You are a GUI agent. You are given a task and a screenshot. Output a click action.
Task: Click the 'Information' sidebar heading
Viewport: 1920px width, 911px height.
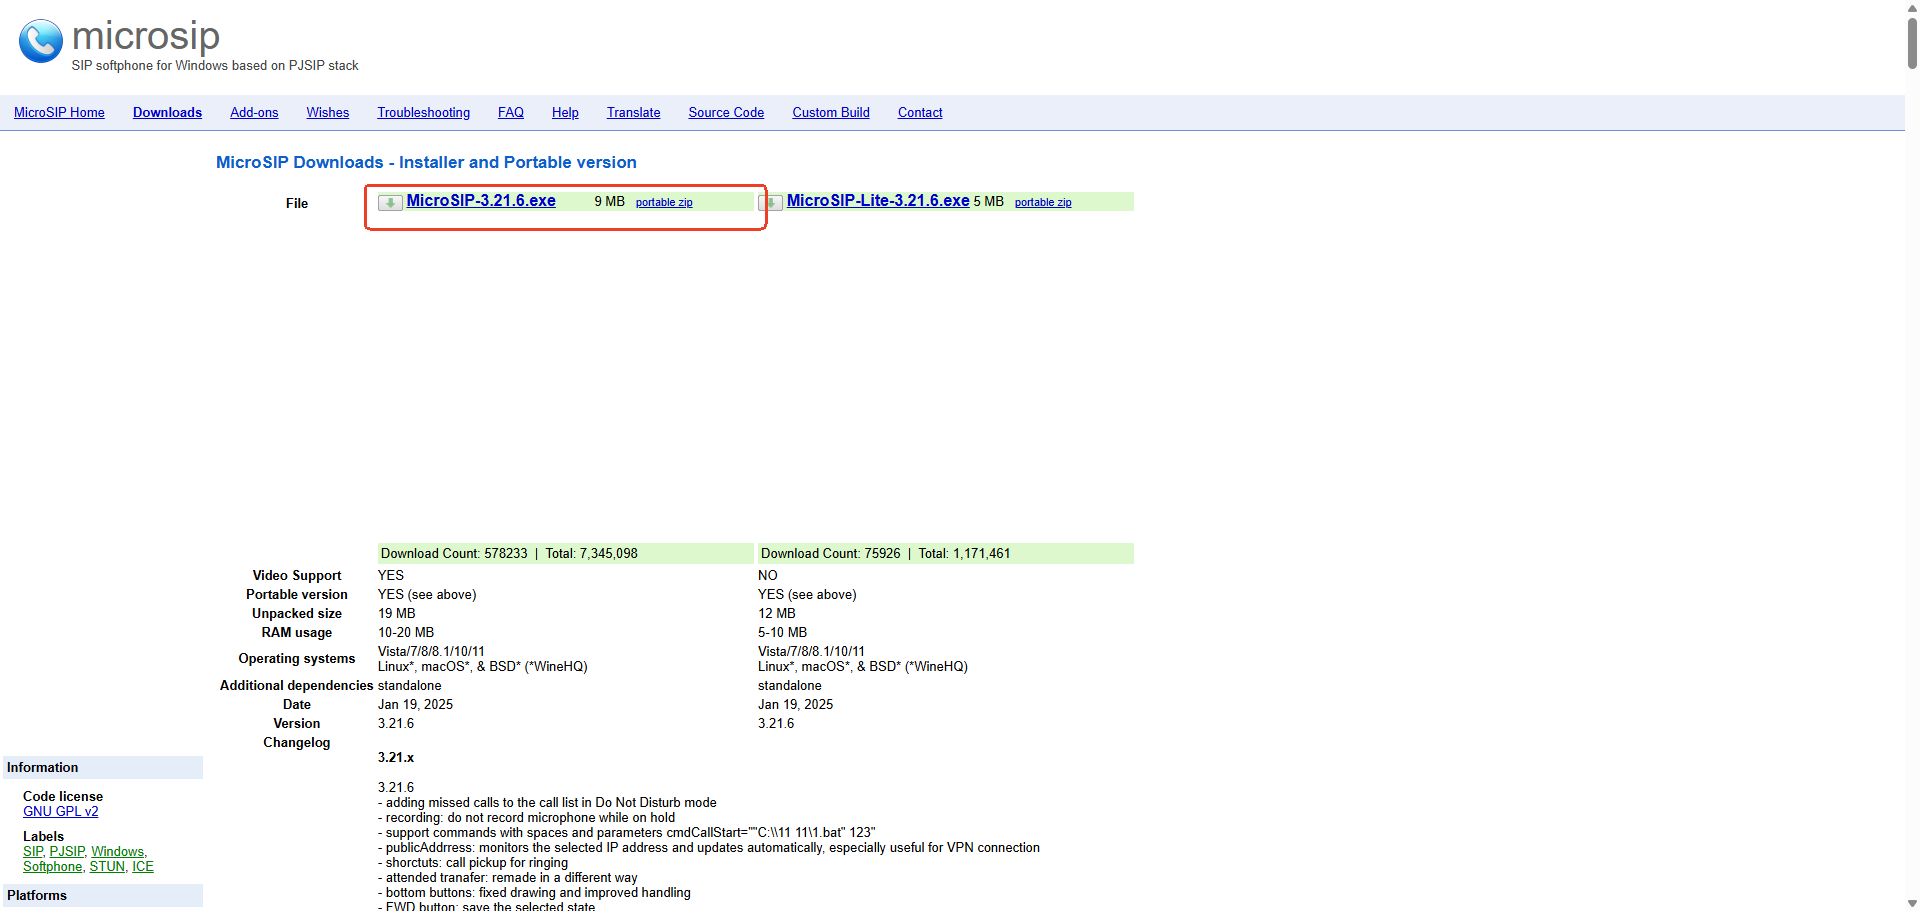click(42, 768)
